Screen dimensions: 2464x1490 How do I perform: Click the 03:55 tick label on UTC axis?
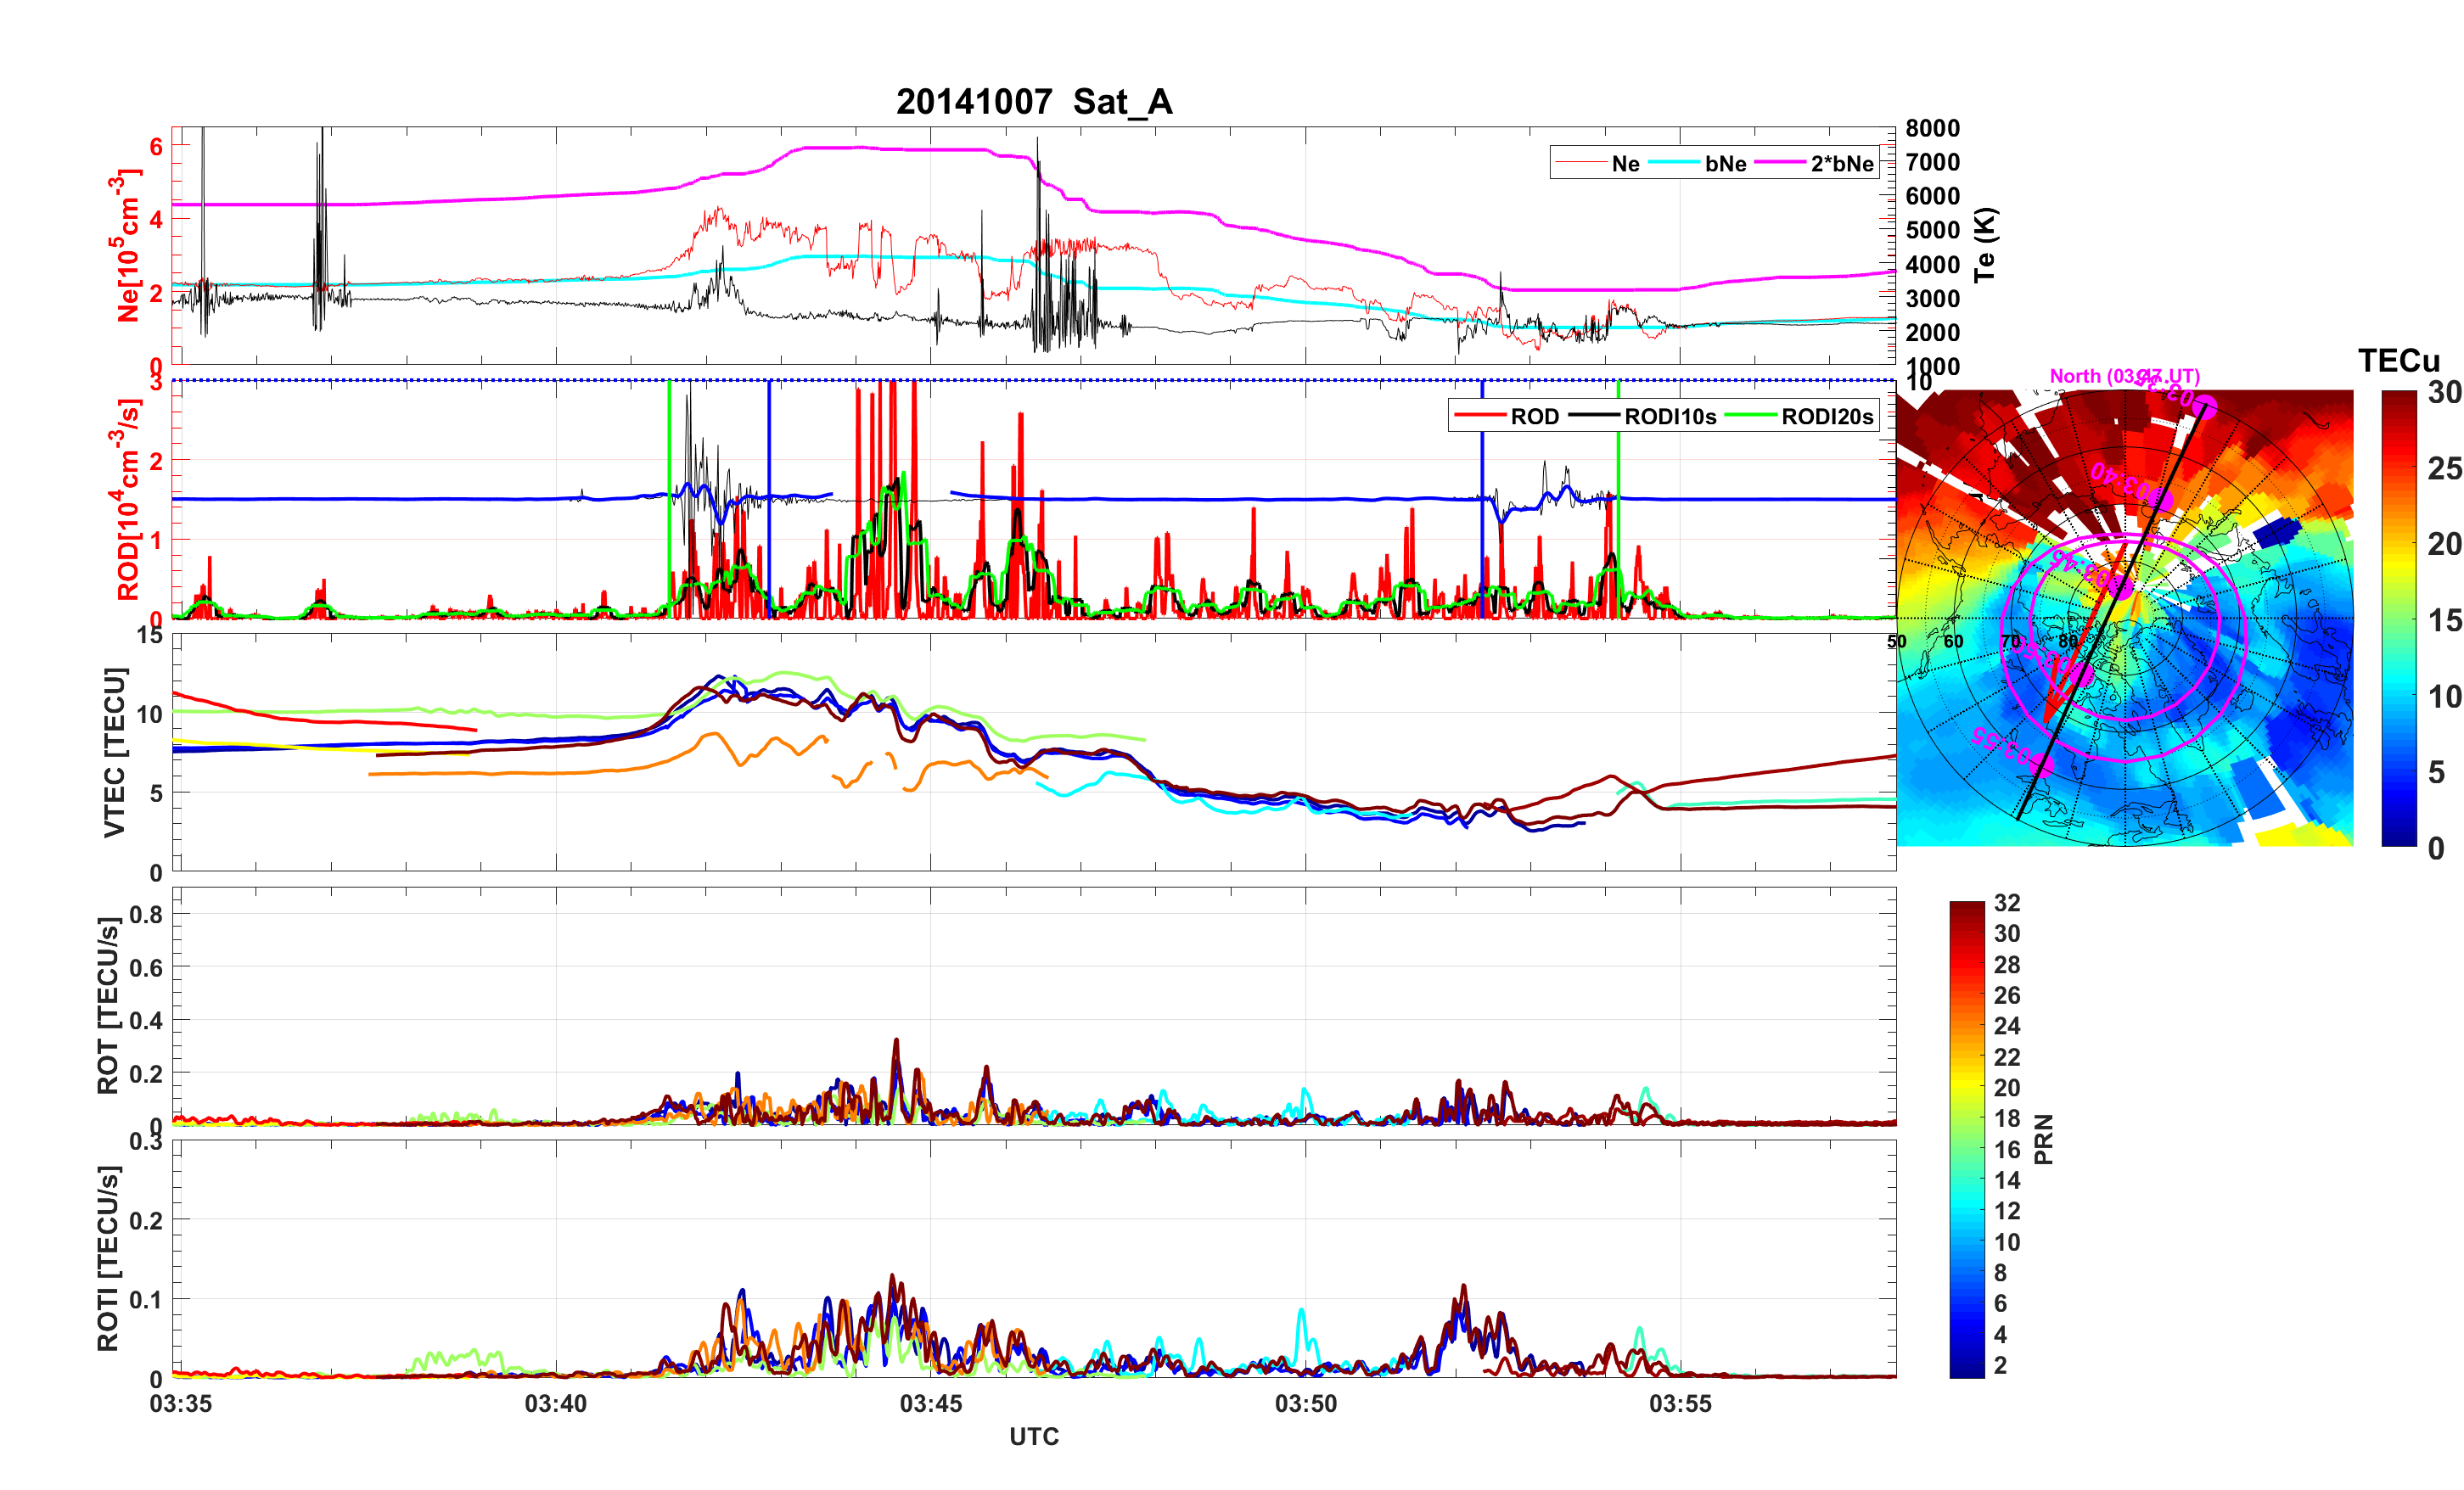1680,1403
